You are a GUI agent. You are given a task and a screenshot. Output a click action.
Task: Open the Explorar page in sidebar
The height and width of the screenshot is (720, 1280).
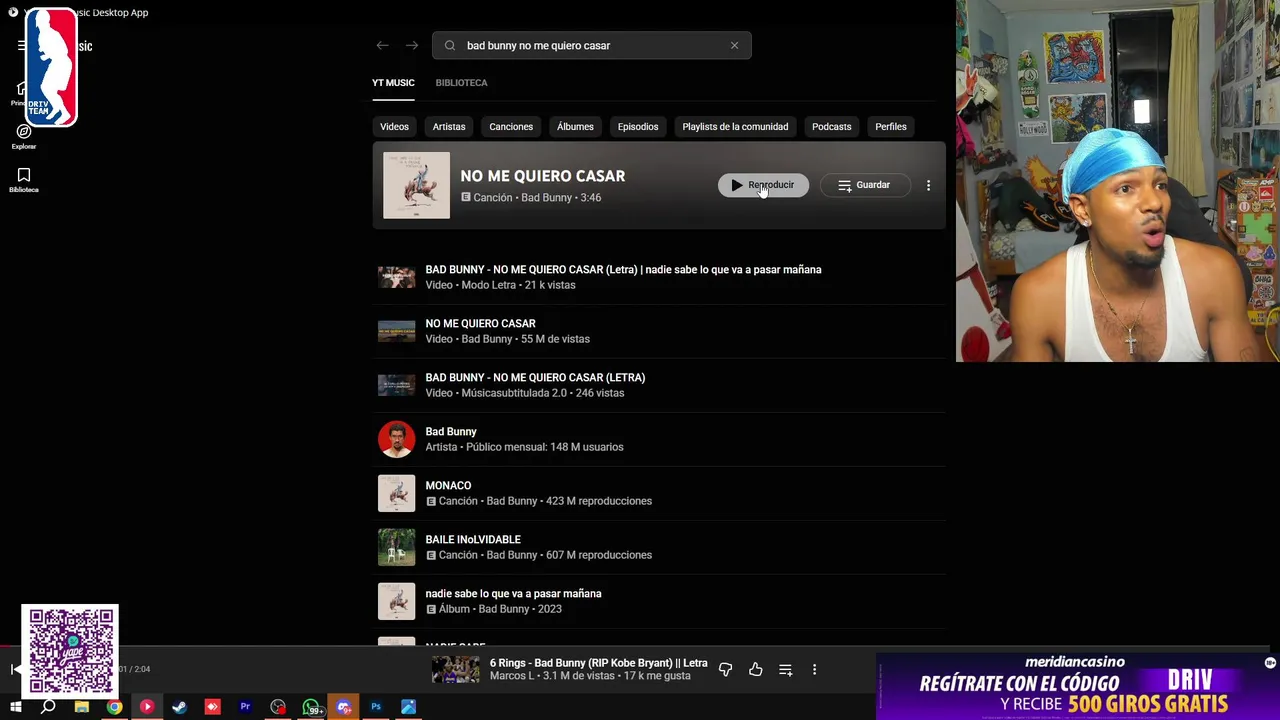click(24, 136)
